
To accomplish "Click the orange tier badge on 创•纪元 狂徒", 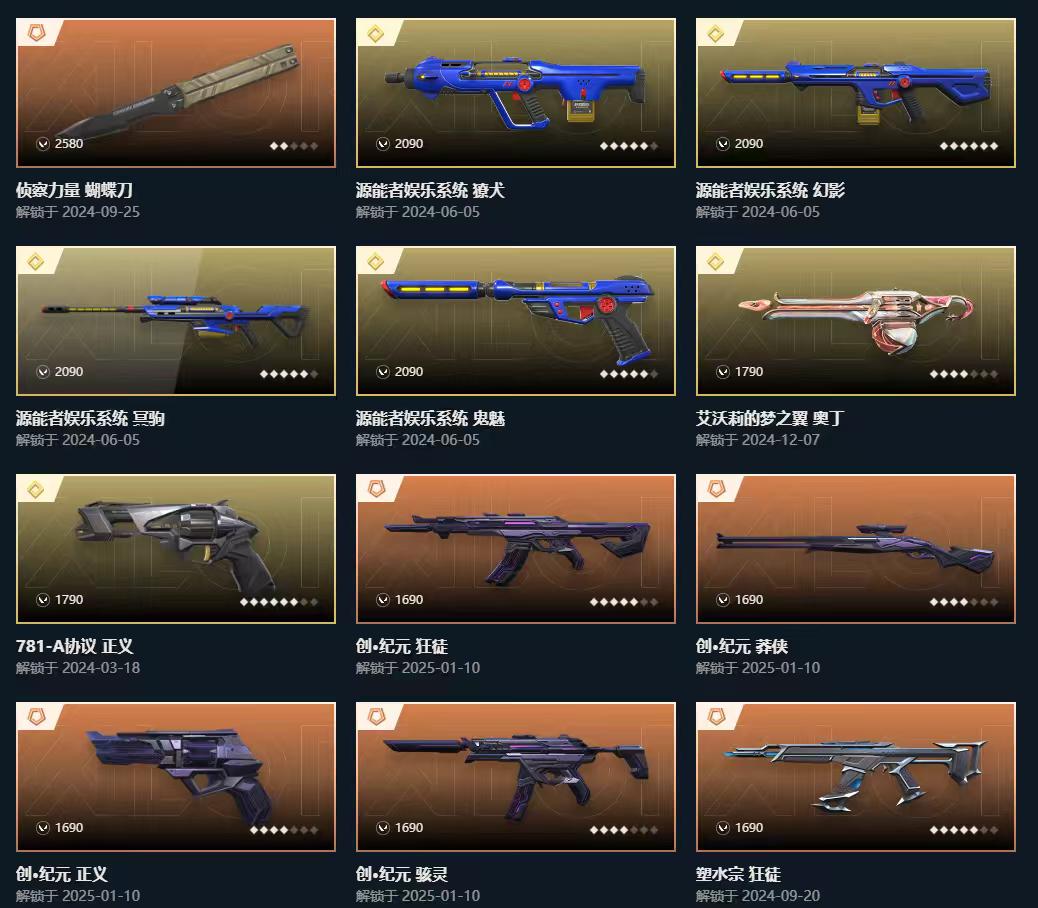I will tap(376, 488).
